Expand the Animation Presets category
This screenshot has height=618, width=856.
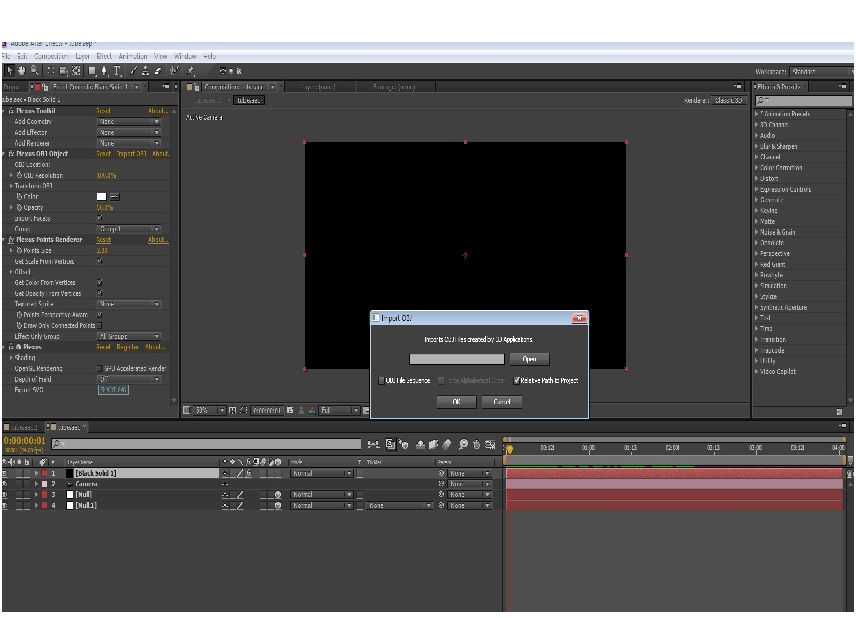pyautogui.click(x=782, y=114)
